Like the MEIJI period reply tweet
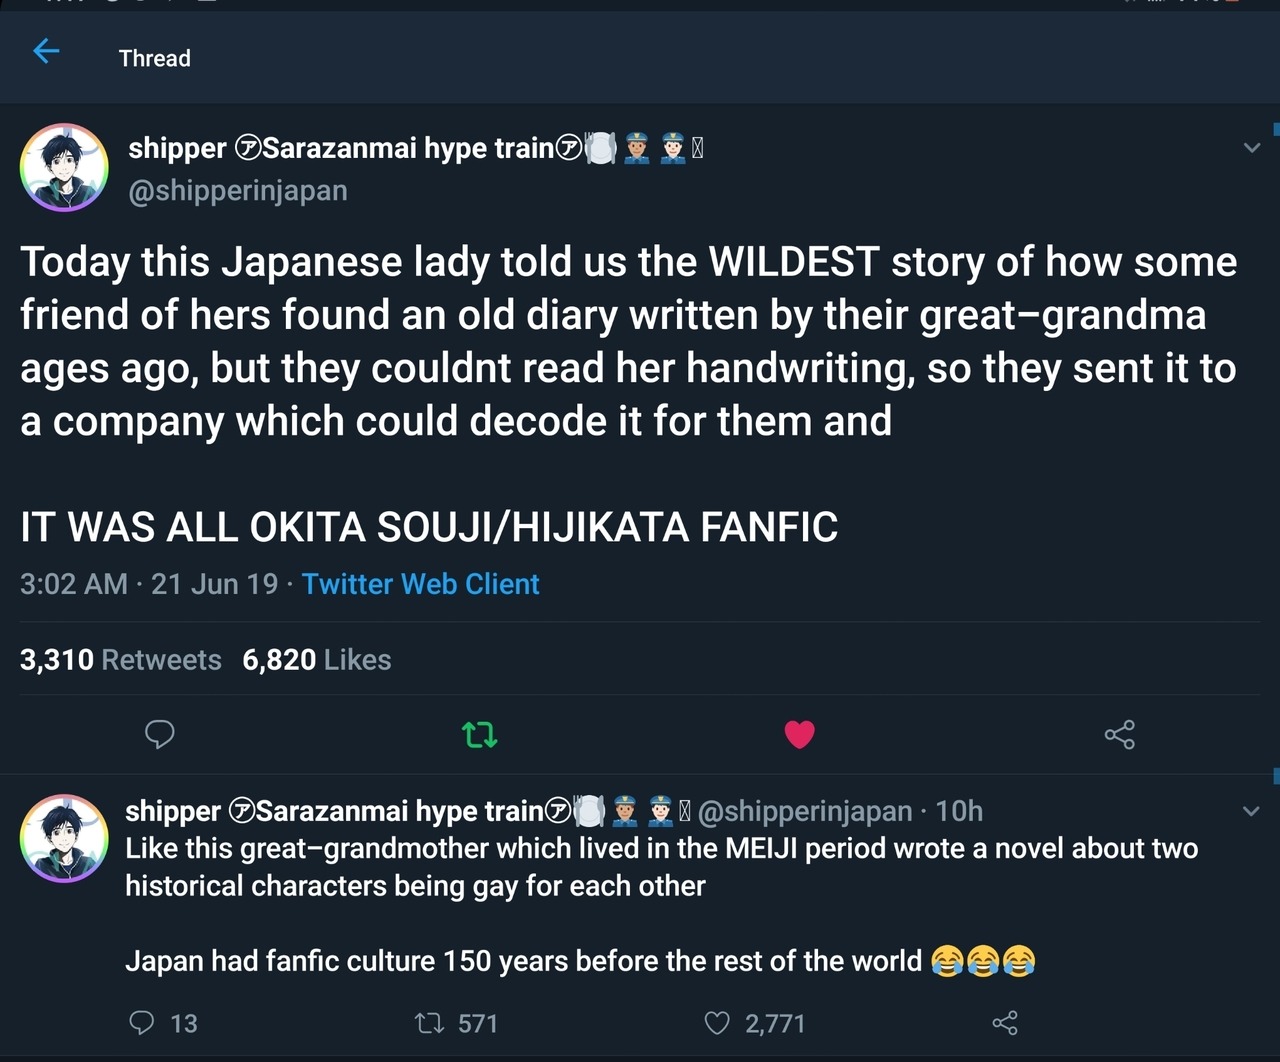This screenshot has height=1062, width=1280. 717,1022
